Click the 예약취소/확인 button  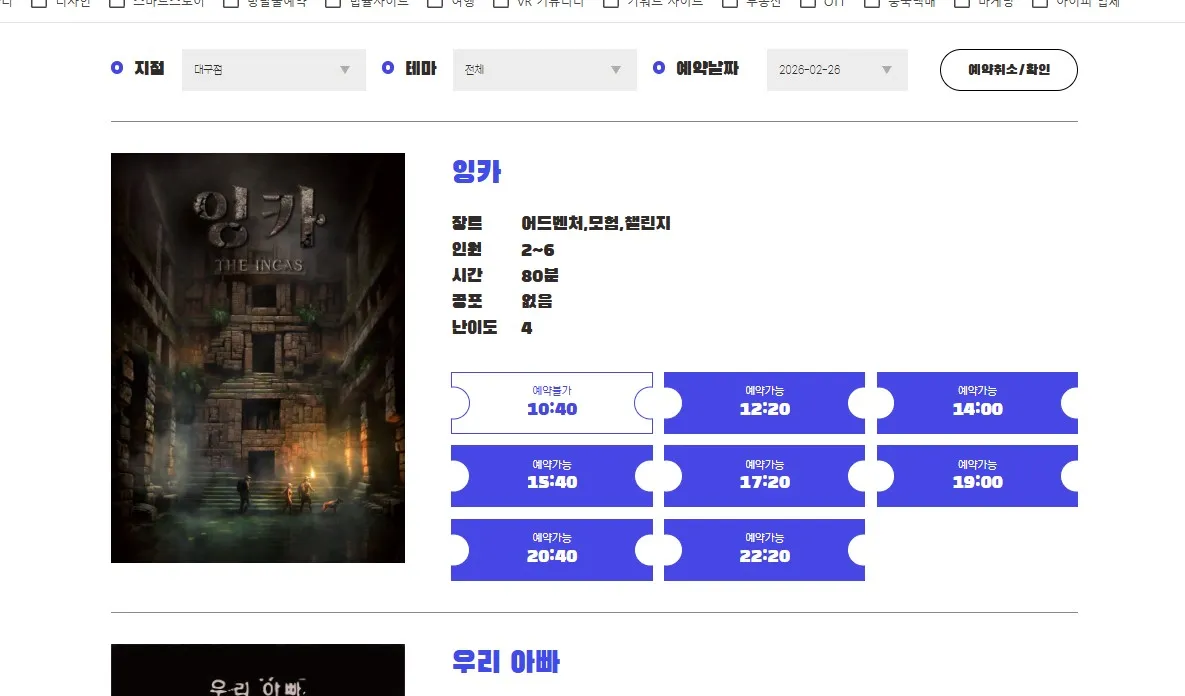click(1008, 70)
